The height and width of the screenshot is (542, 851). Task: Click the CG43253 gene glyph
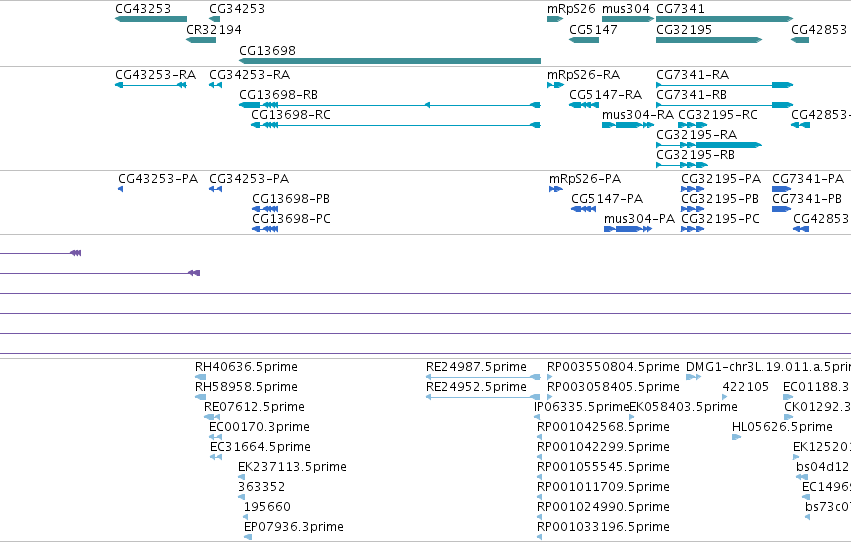click(151, 19)
